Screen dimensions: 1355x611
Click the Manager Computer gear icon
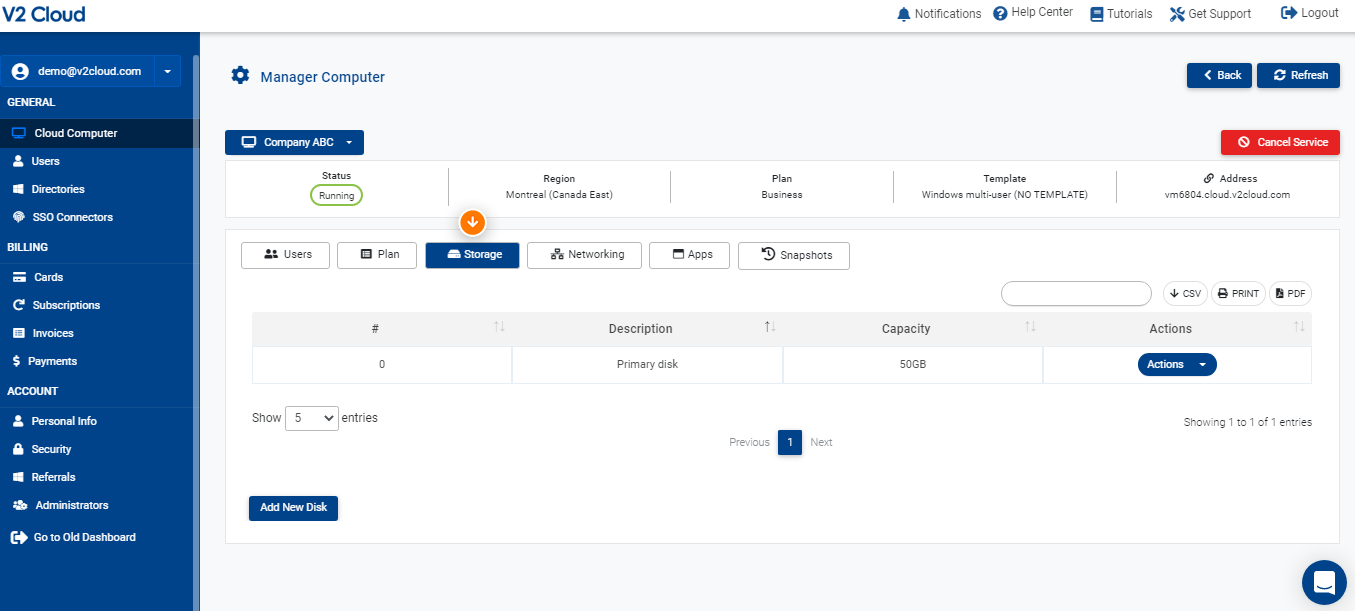click(240, 76)
